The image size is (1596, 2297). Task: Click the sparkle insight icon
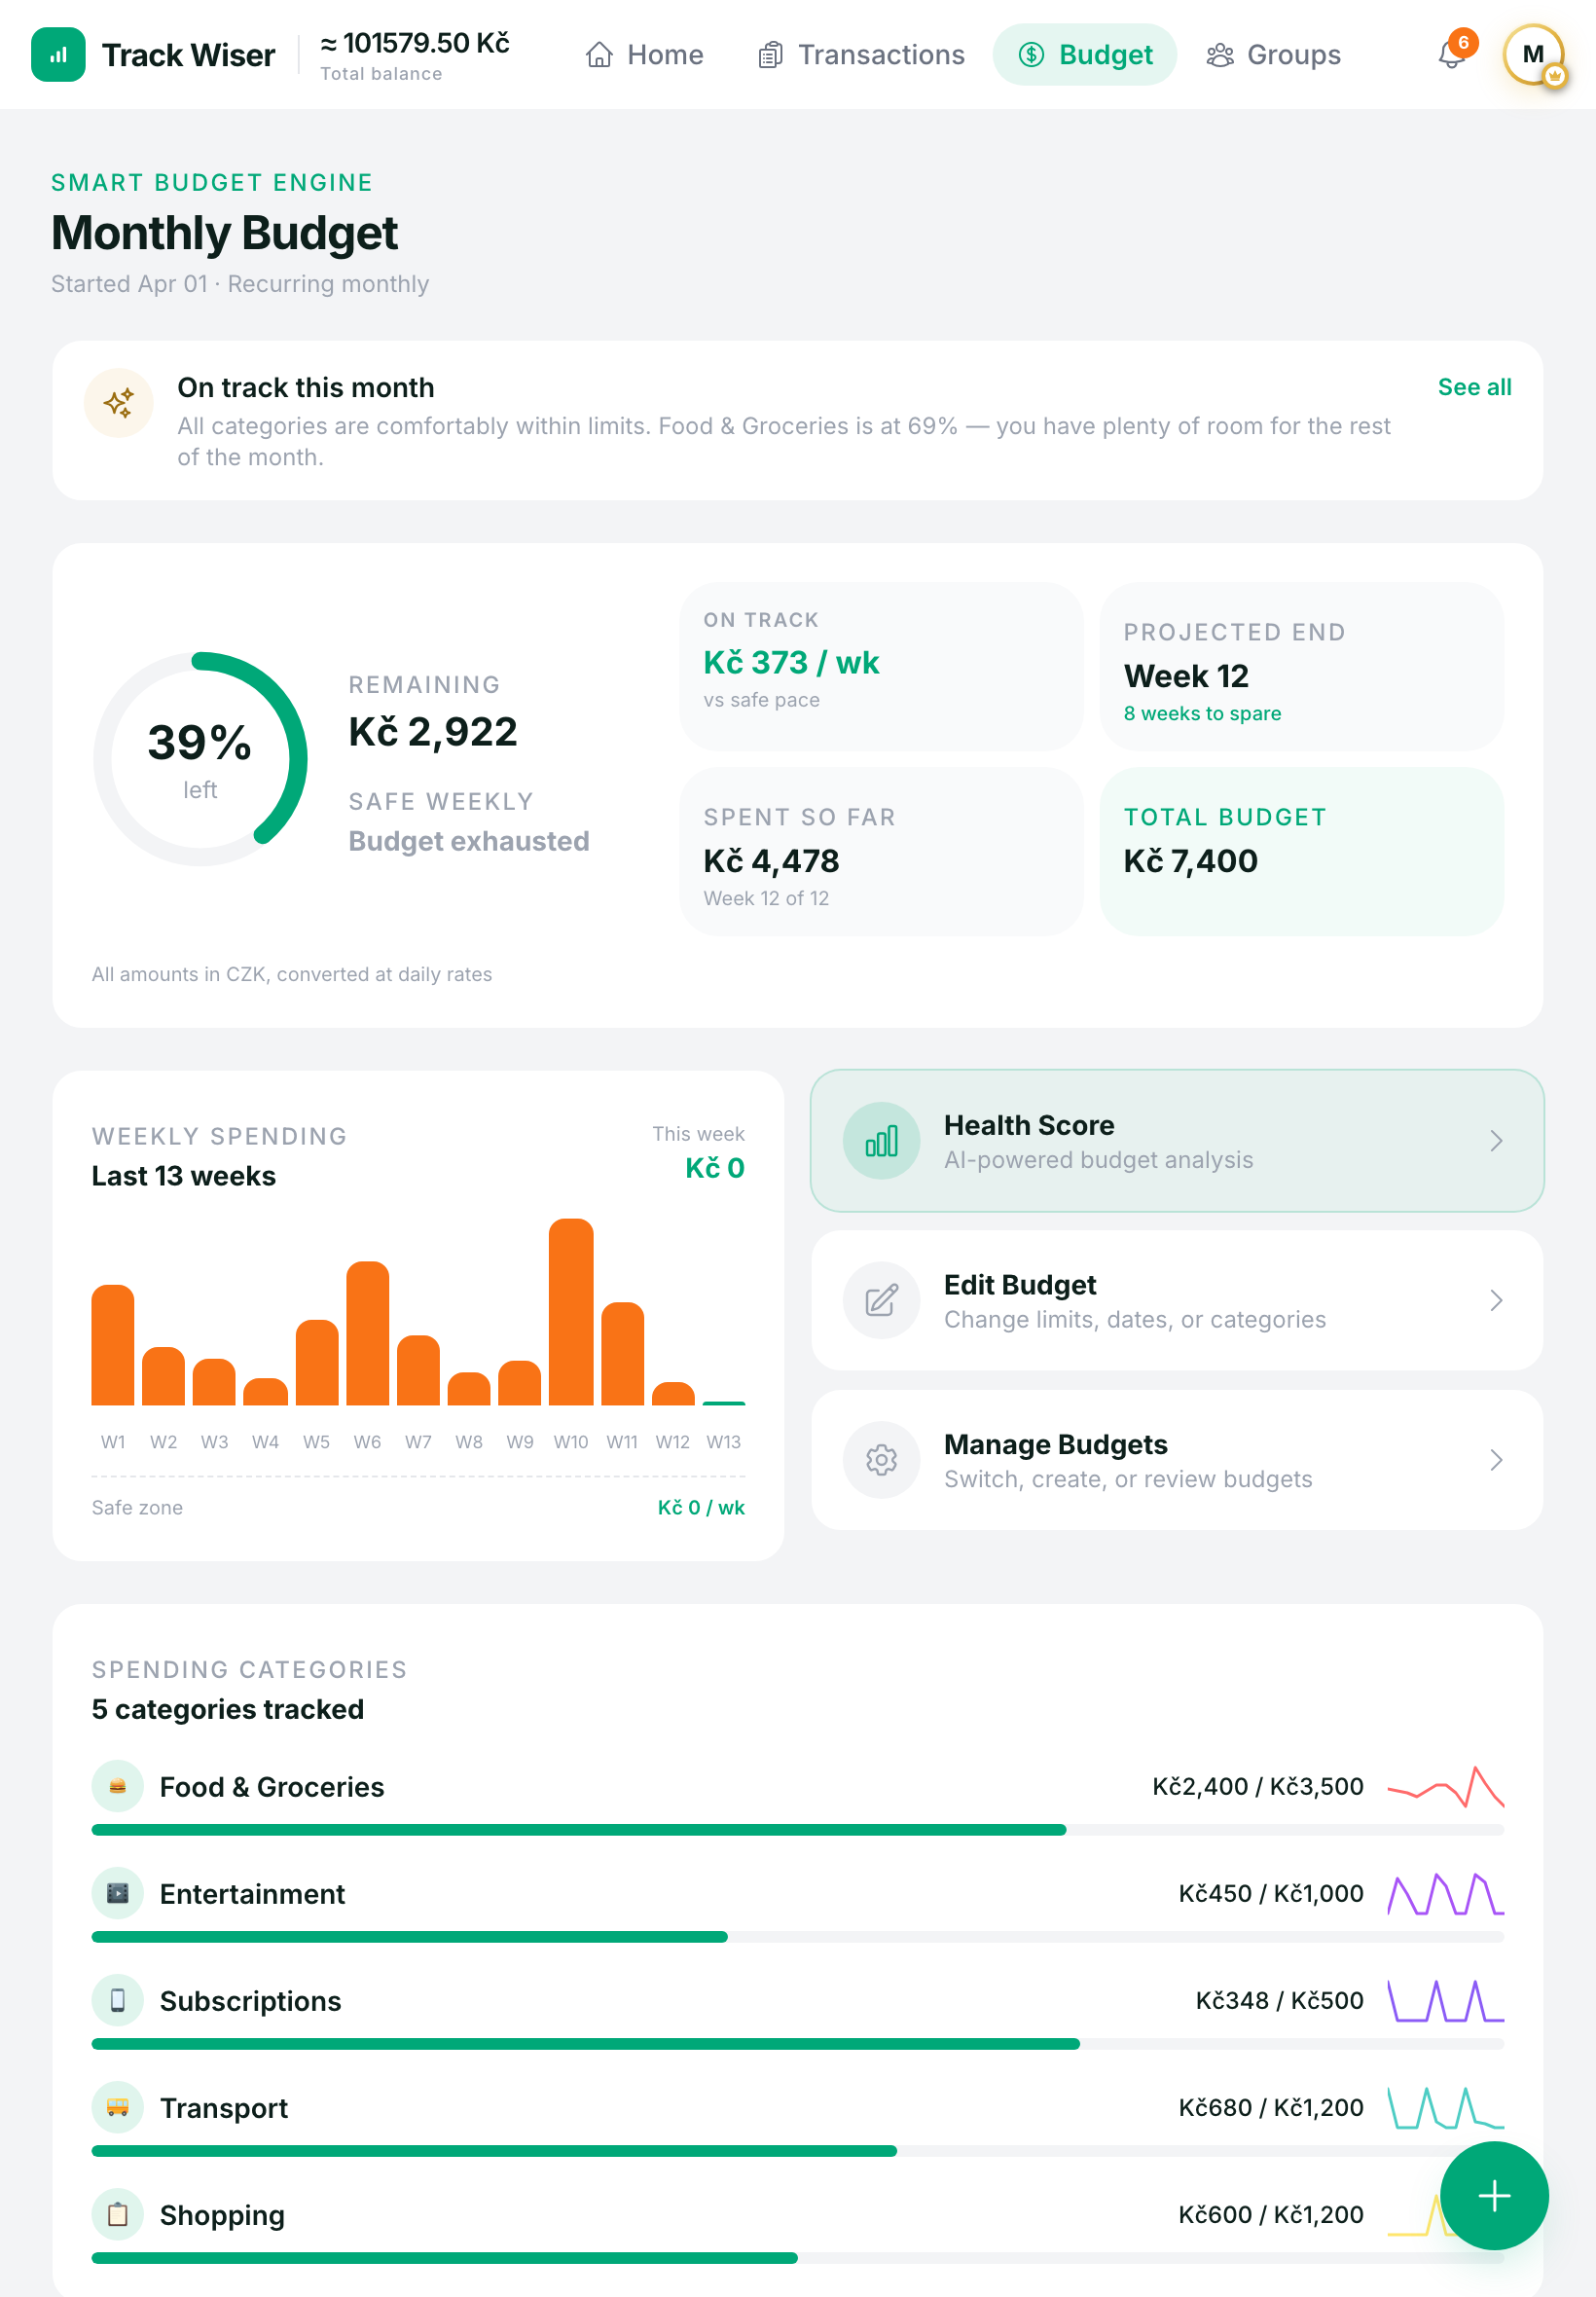pyautogui.click(x=118, y=403)
